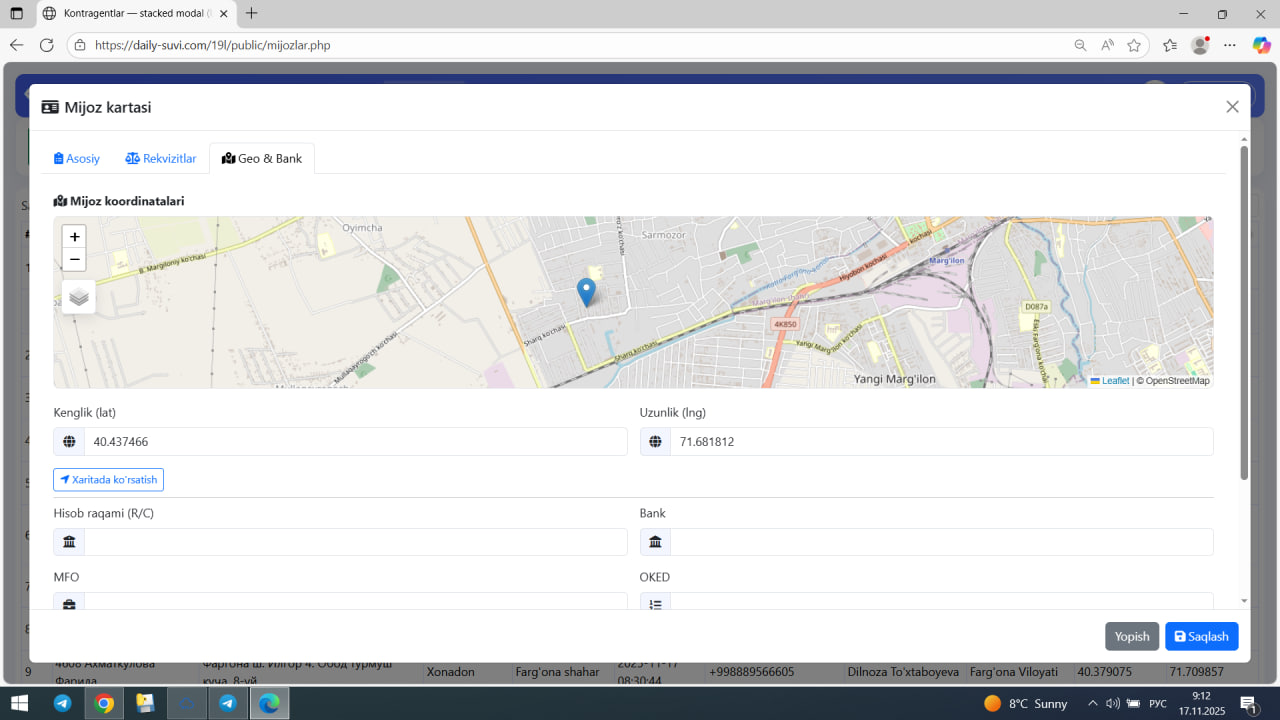The width and height of the screenshot is (1280, 720).
Task: Switch to the Asosiy tab
Action: point(77,159)
